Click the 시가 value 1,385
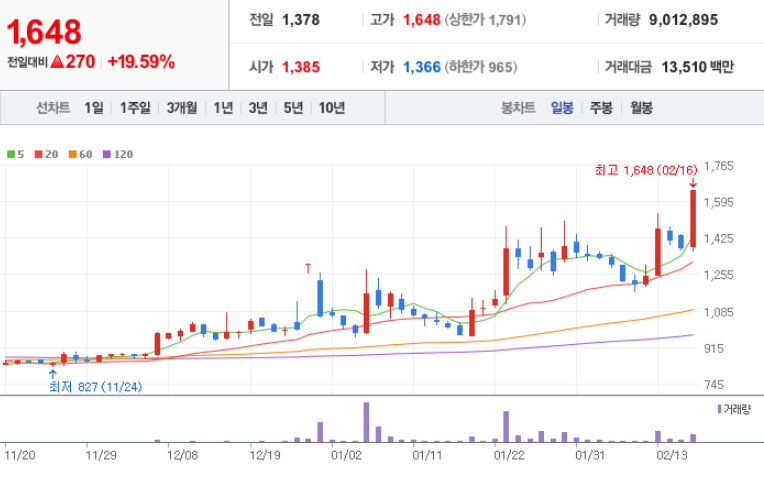Screen dimensions: 764x478 click(x=301, y=67)
